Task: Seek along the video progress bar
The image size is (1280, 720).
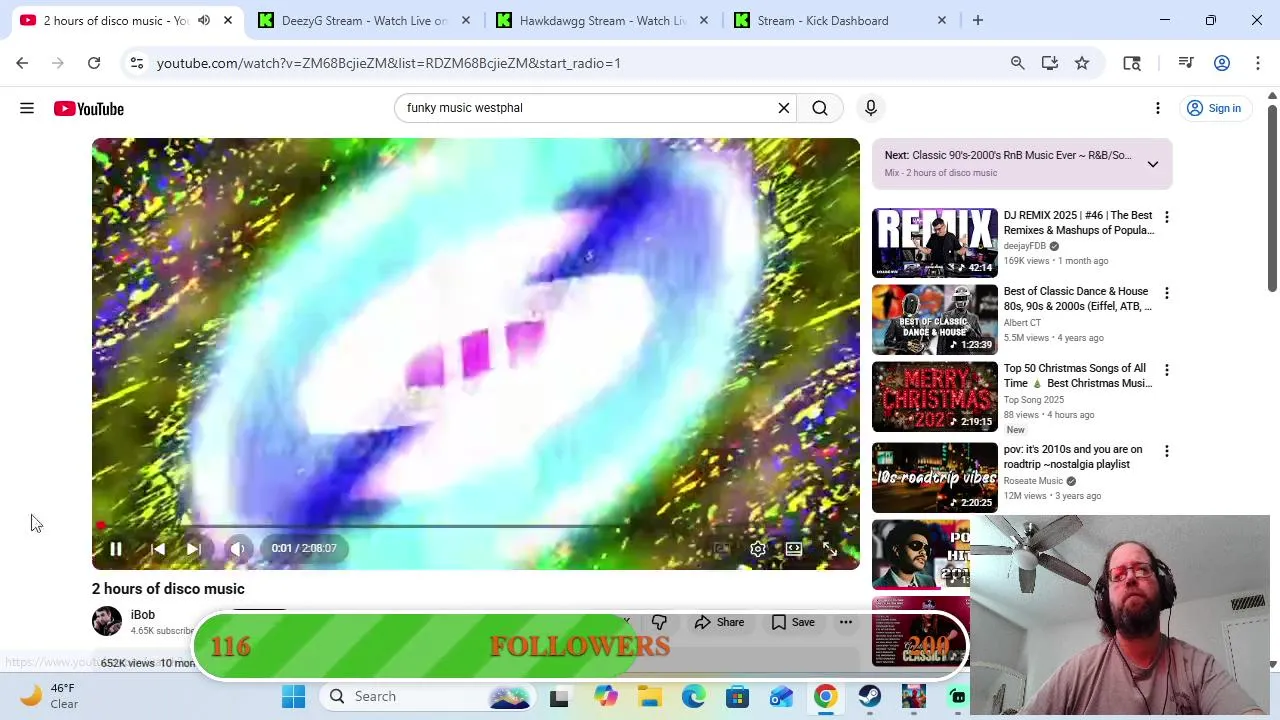Action: click(476, 526)
